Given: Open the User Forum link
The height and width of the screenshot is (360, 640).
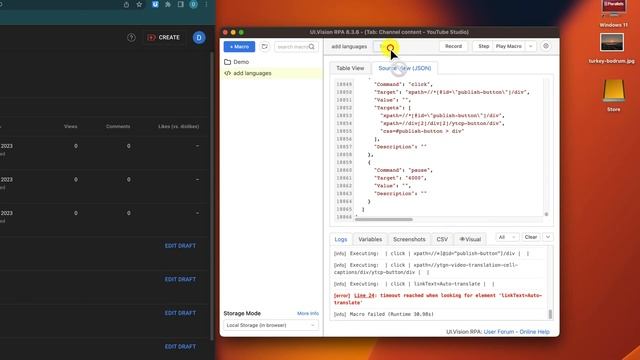Looking at the screenshot, I should pyautogui.click(x=499, y=332).
